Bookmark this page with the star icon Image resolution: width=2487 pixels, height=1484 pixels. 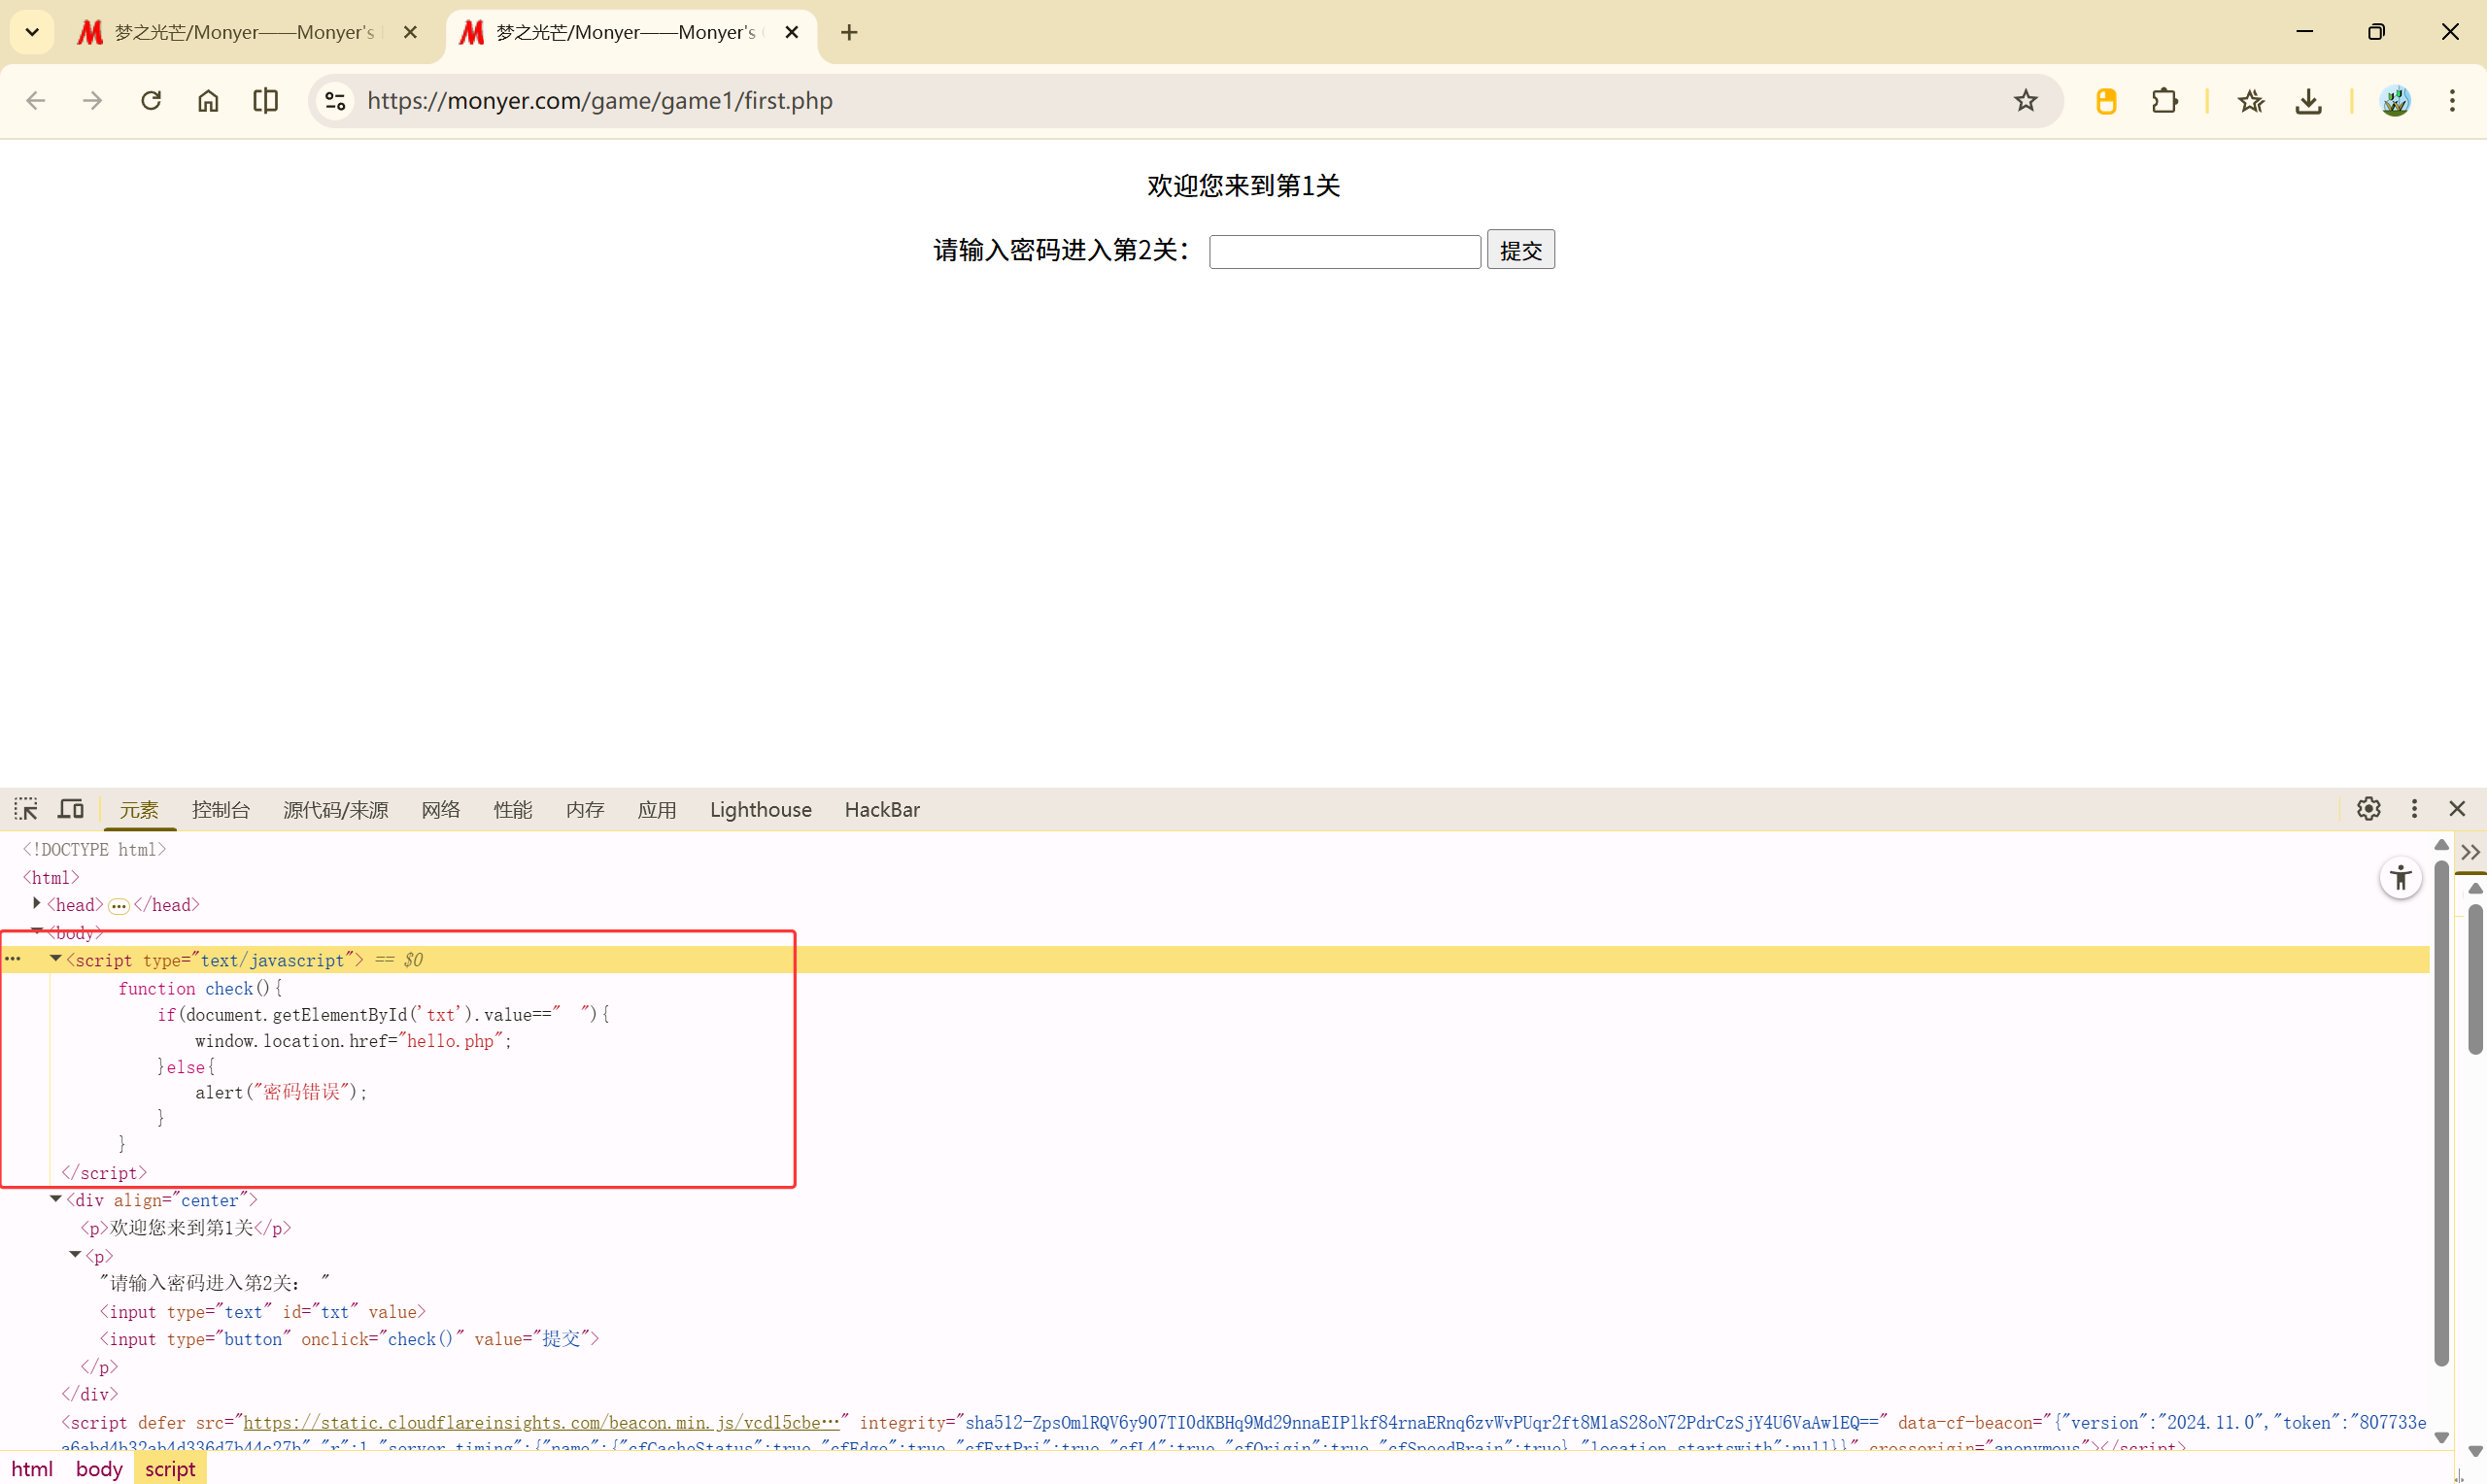coord(2025,101)
